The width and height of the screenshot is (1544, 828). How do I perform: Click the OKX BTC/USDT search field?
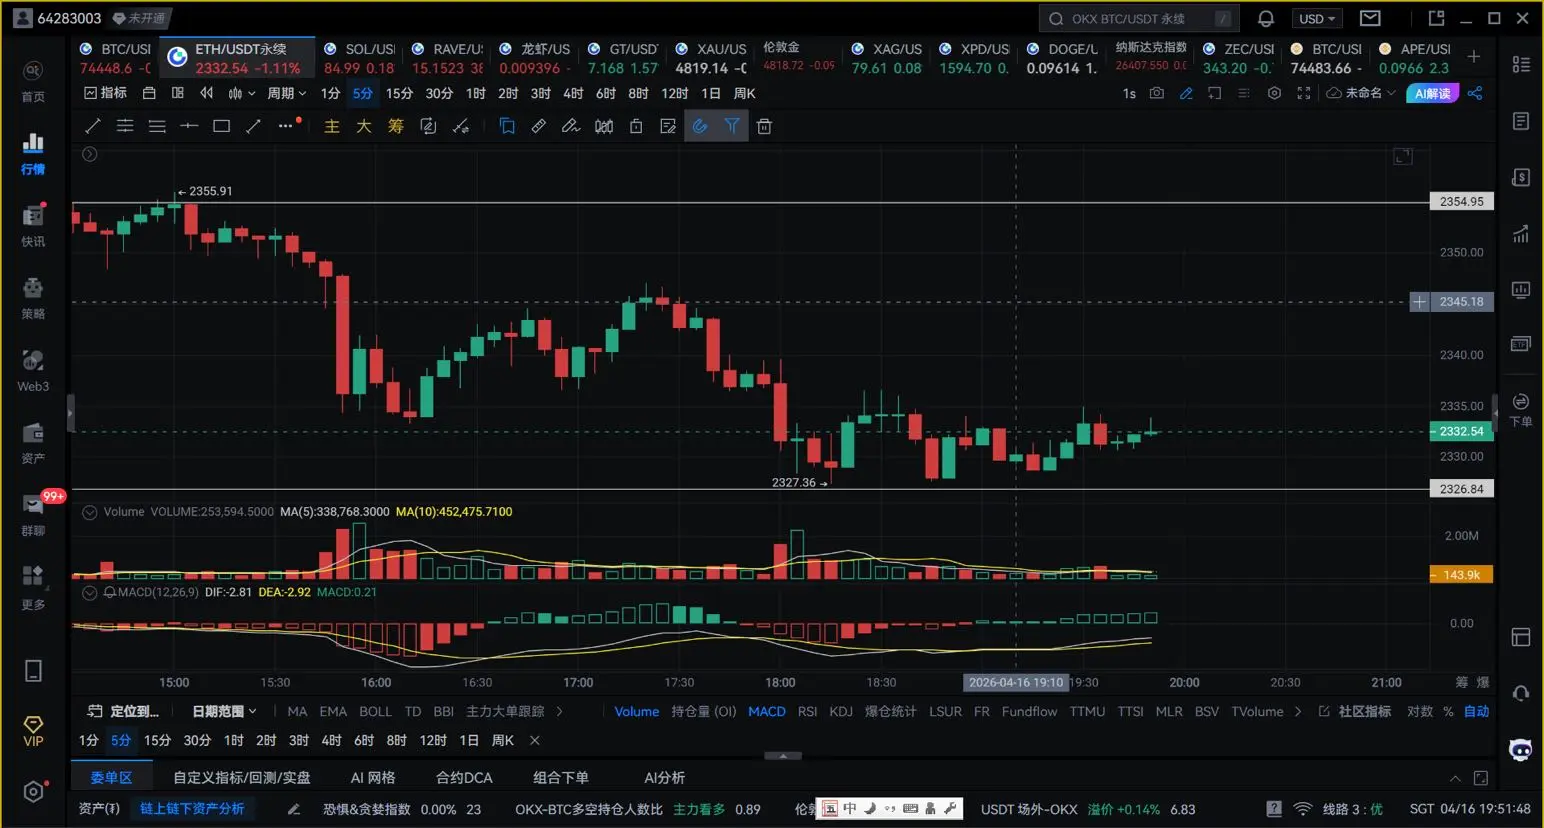tap(1140, 18)
